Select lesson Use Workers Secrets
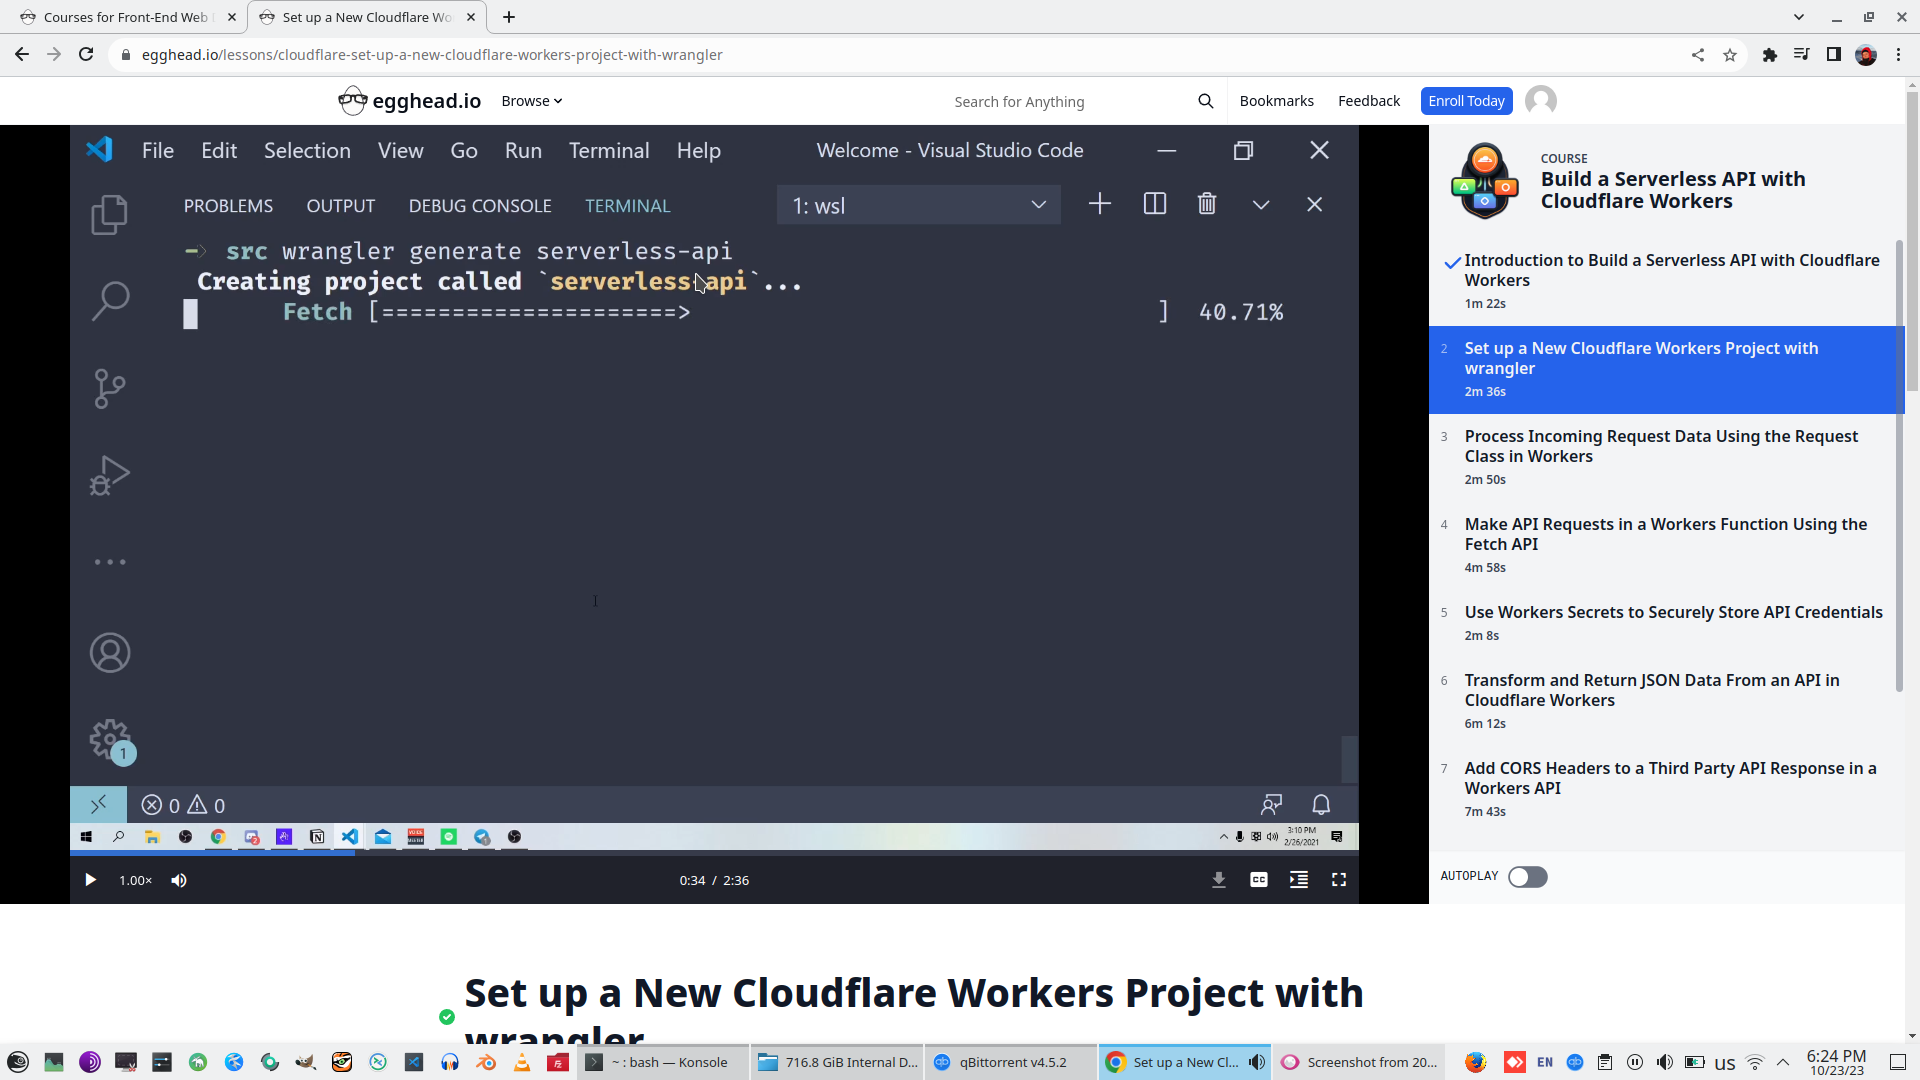The image size is (1920, 1080). (1672, 612)
